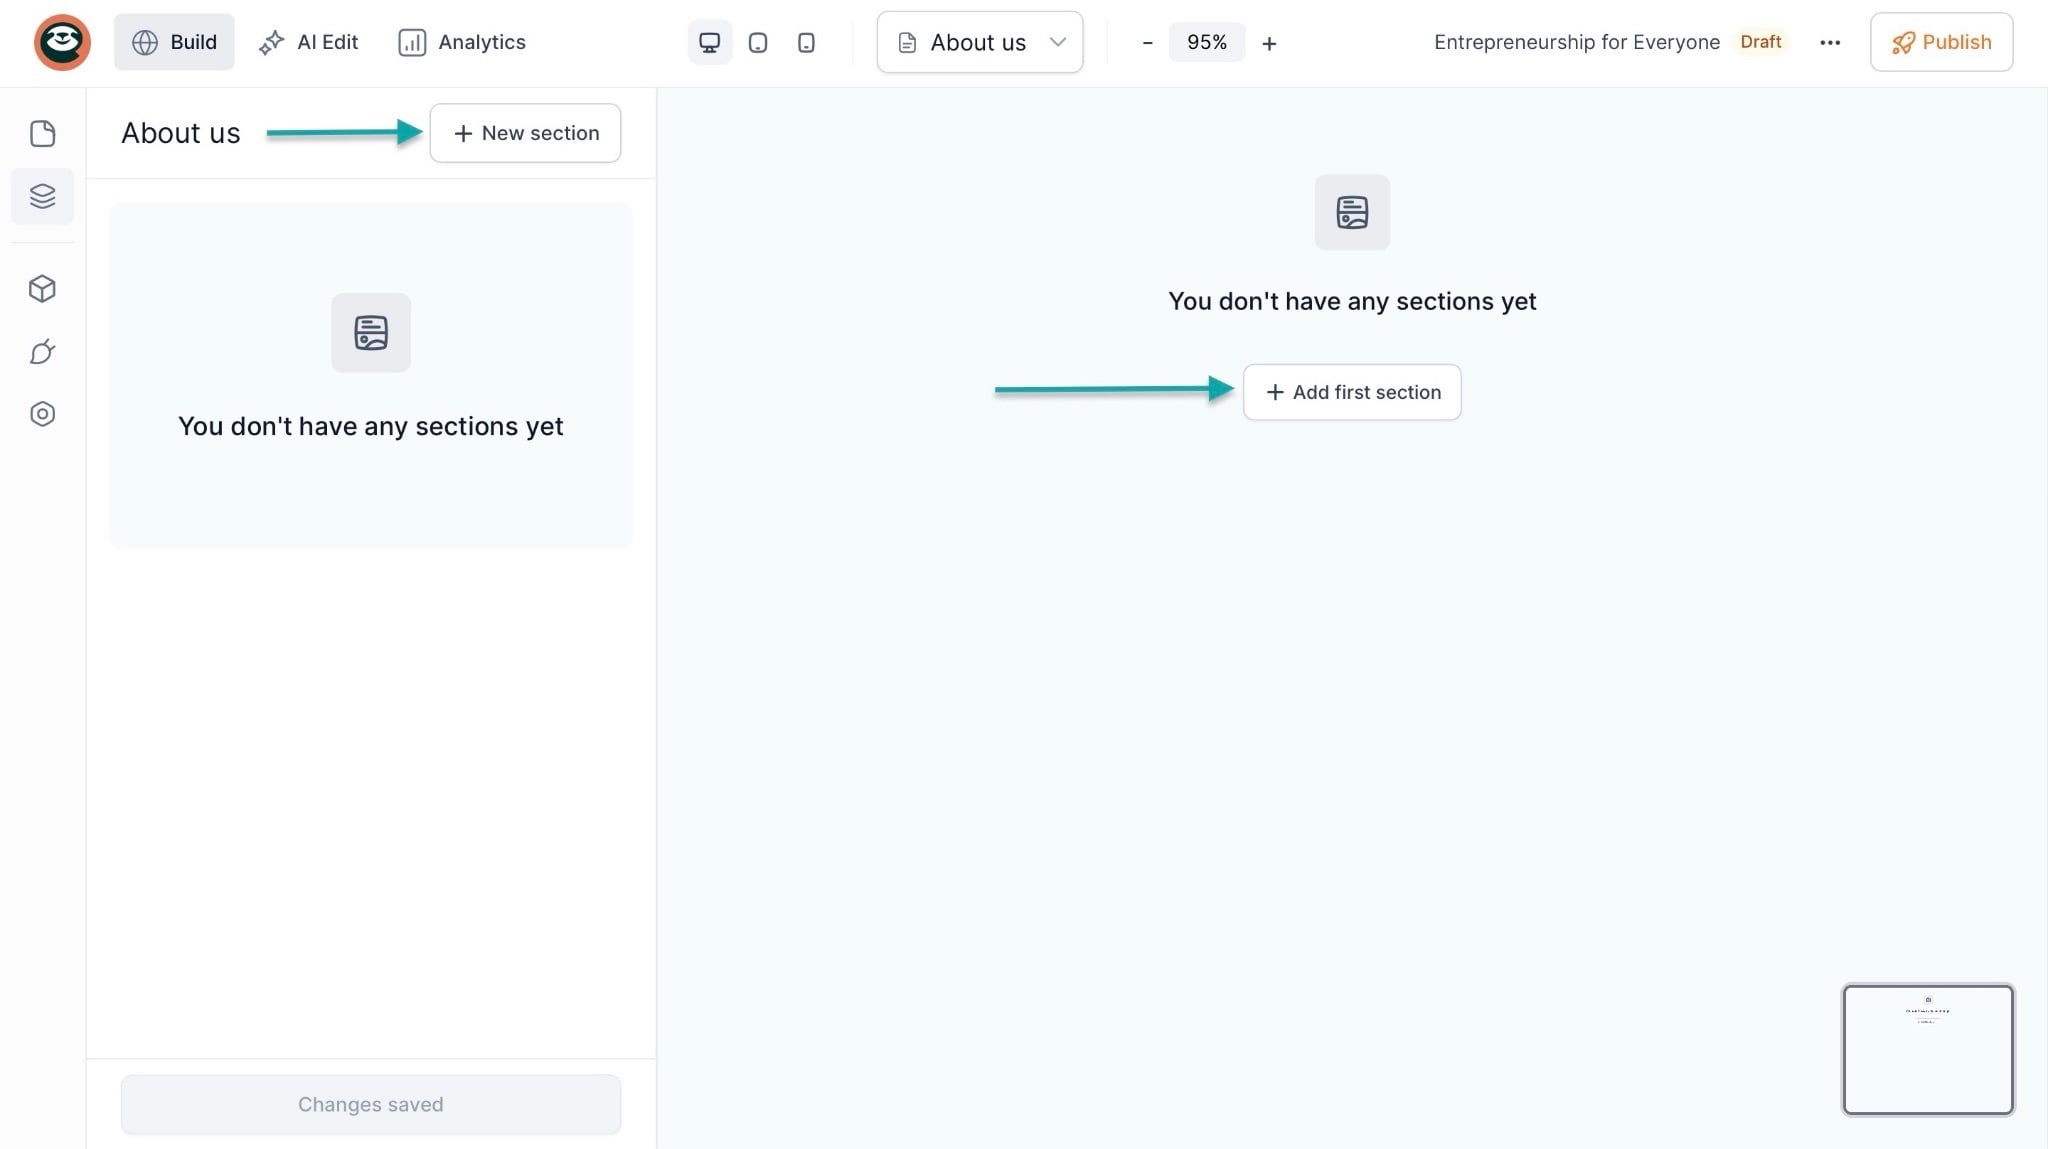Open the Analytics tab
This screenshot has height=1149, width=2048.
pos(462,42)
